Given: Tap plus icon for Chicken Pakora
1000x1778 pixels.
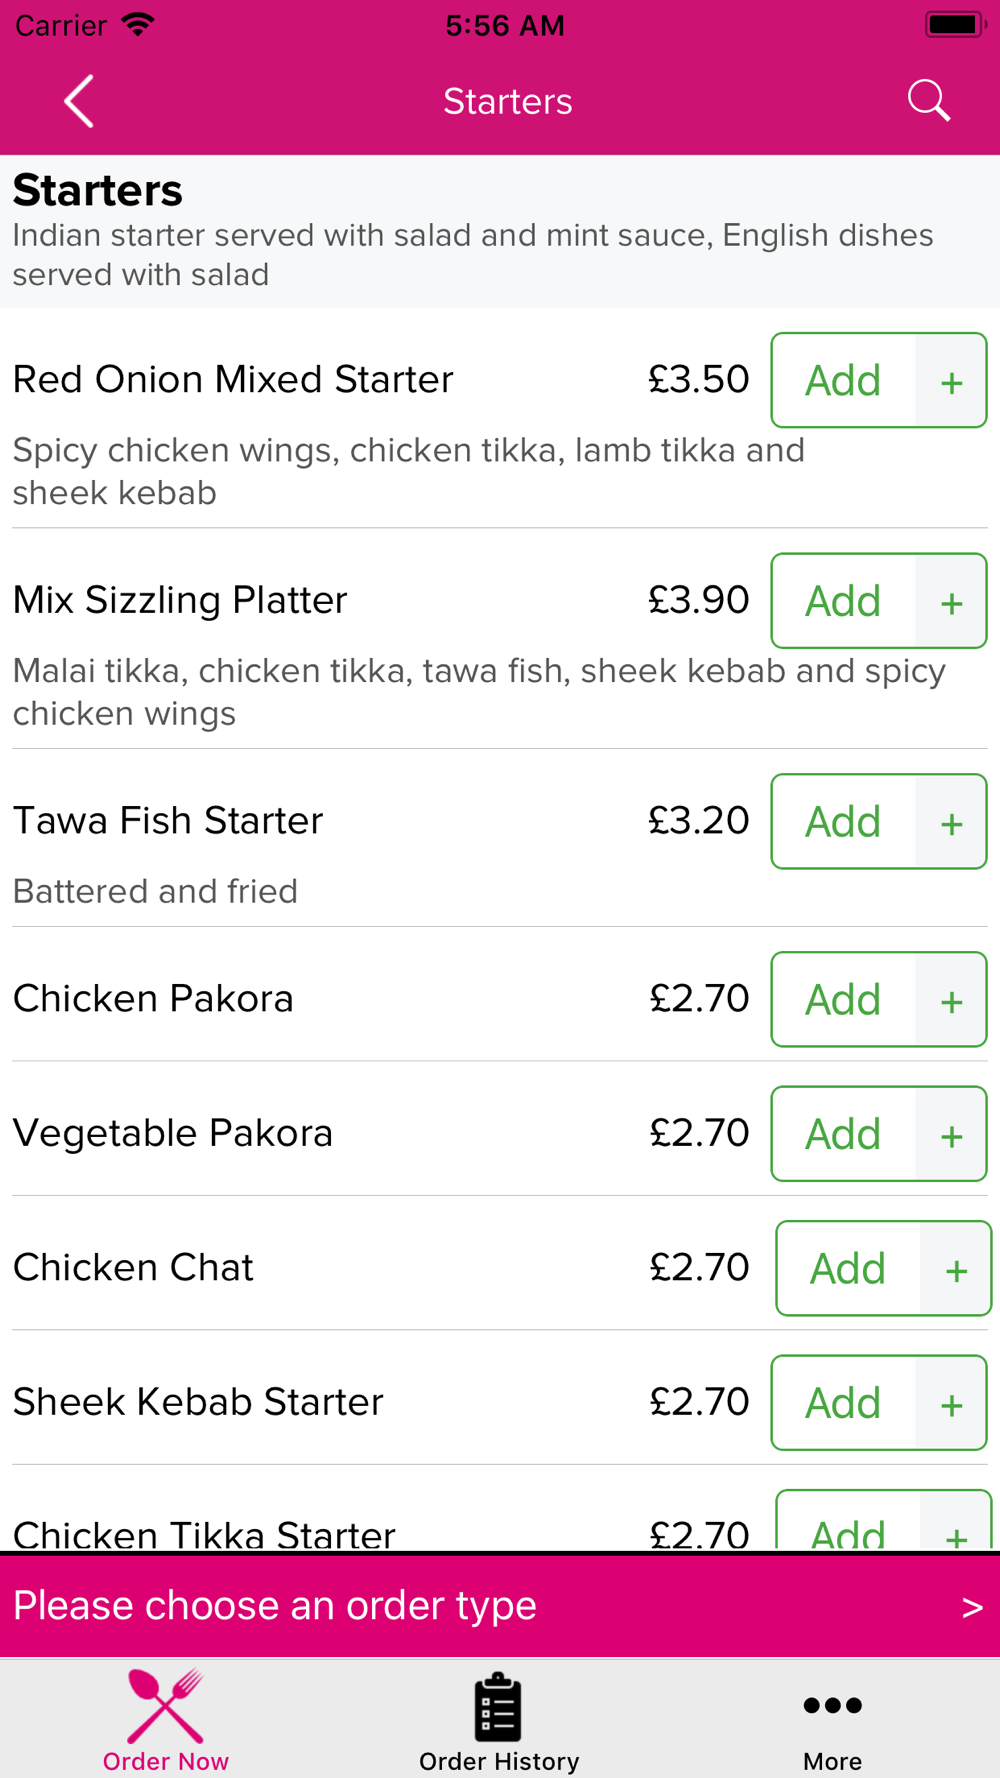Looking at the screenshot, I should pos(951,1000).
